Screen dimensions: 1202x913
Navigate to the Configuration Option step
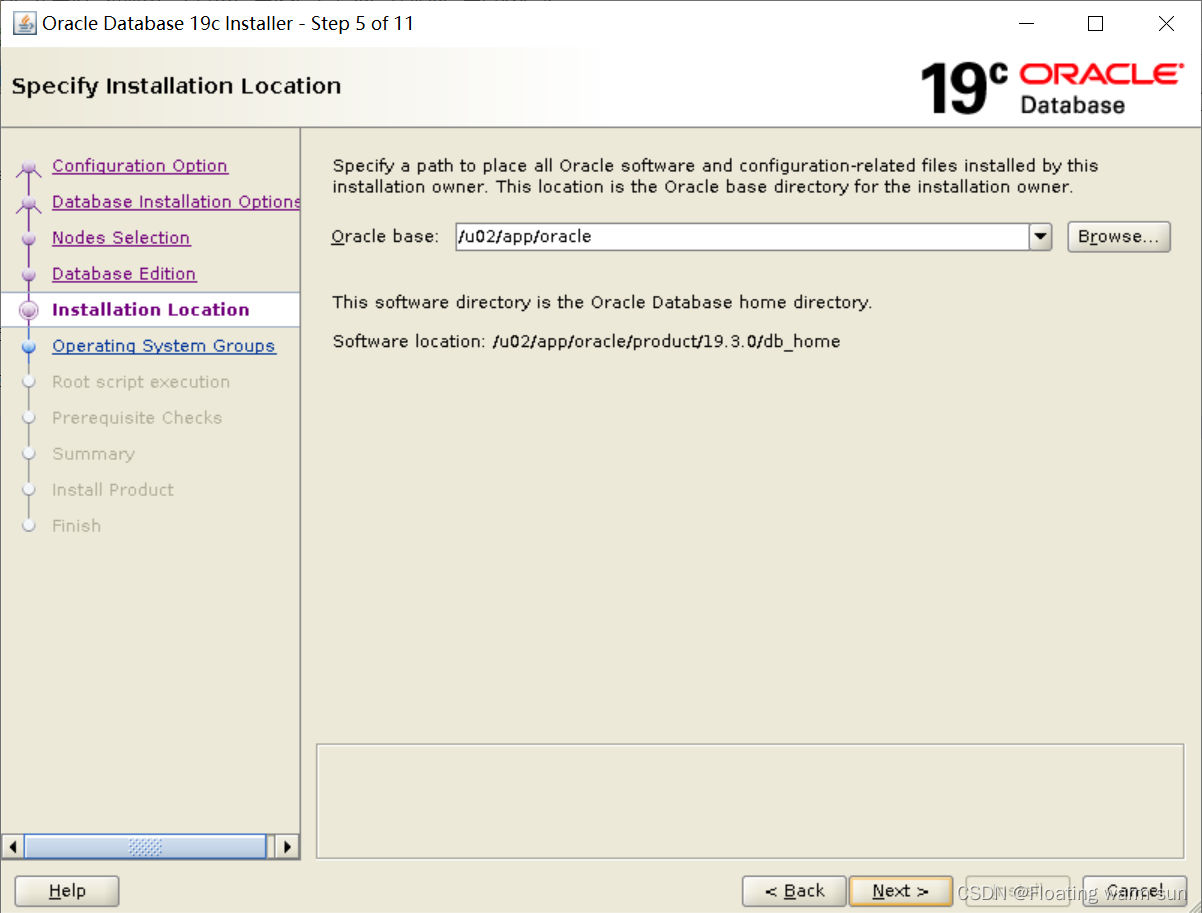tap(139, 165)
